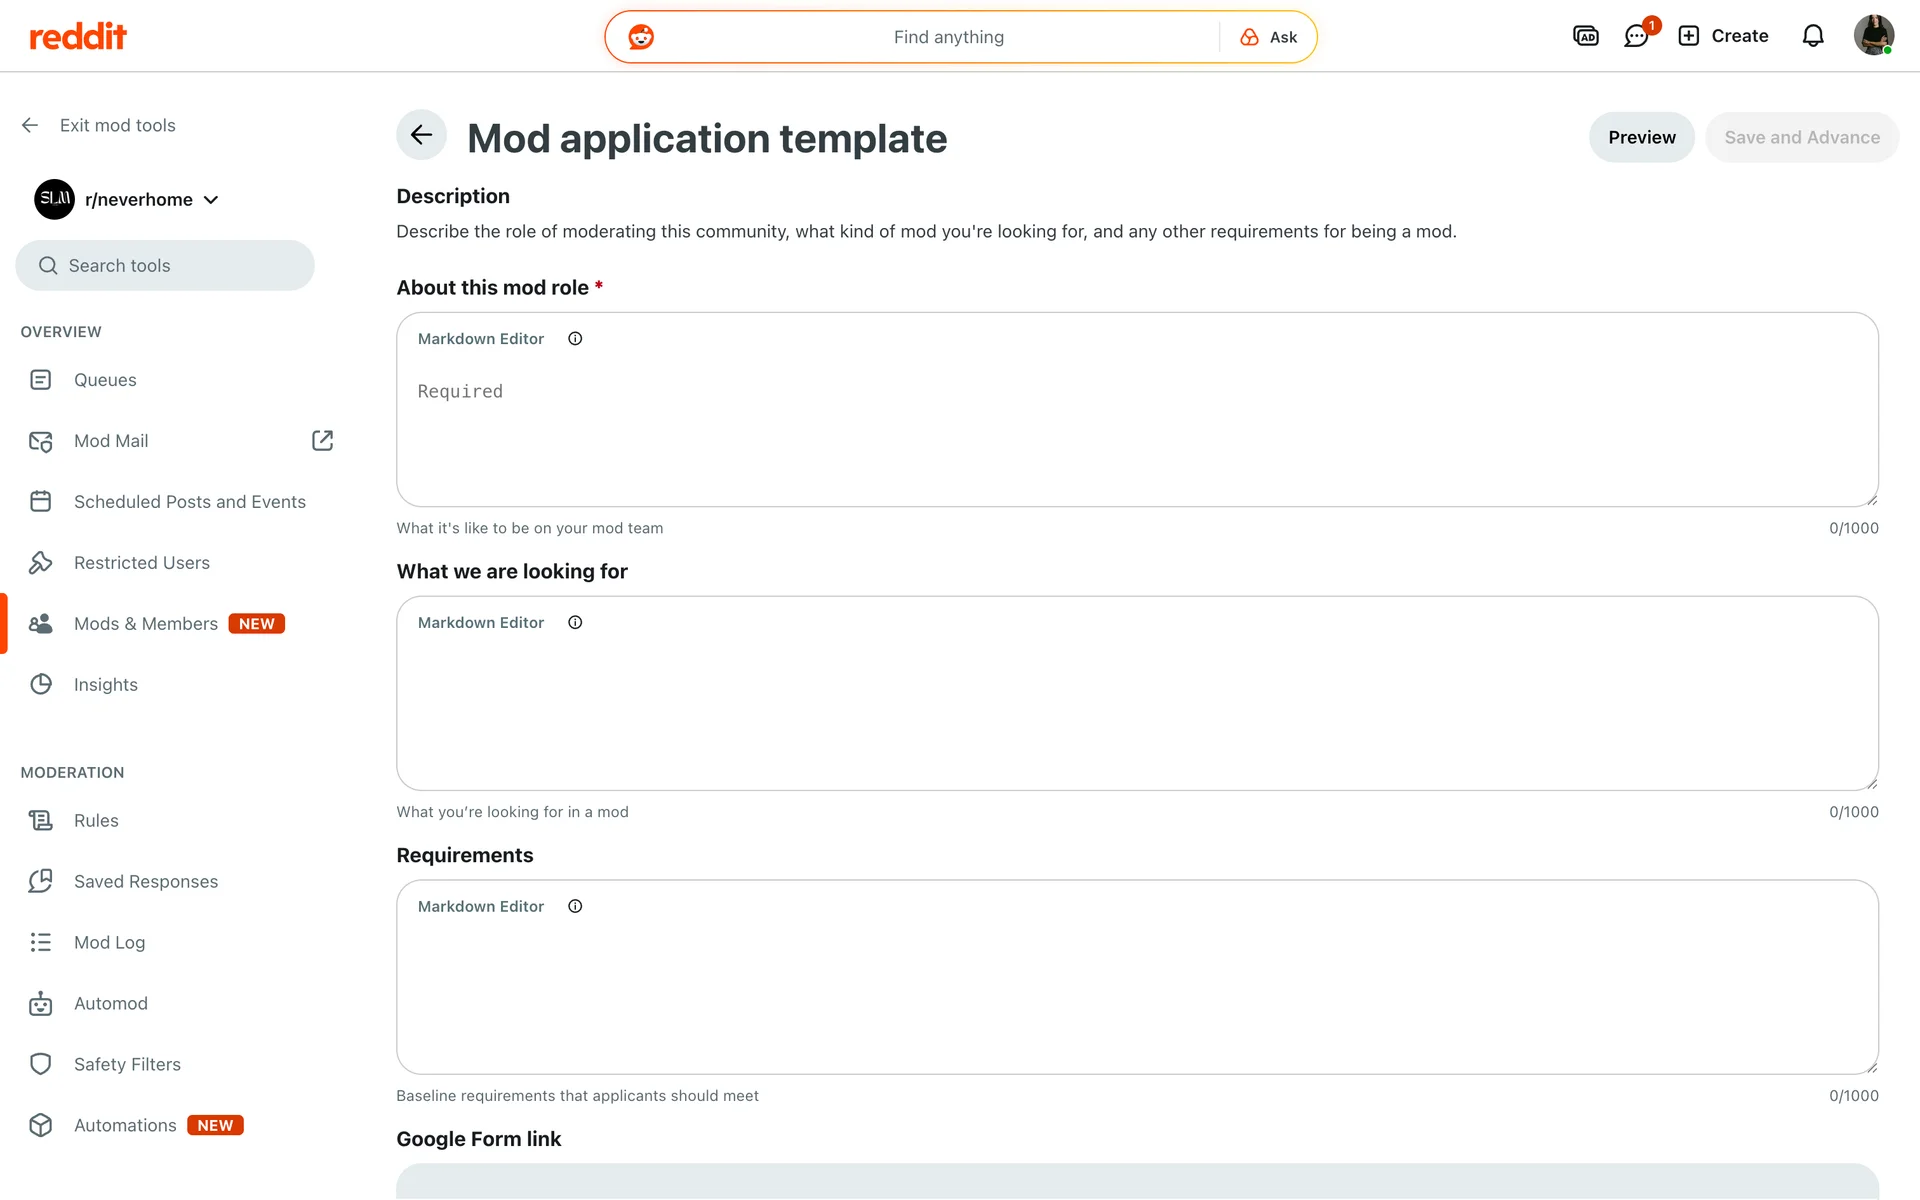
Task: Focus the About this mod role text area
Action: click(1136, 430)
